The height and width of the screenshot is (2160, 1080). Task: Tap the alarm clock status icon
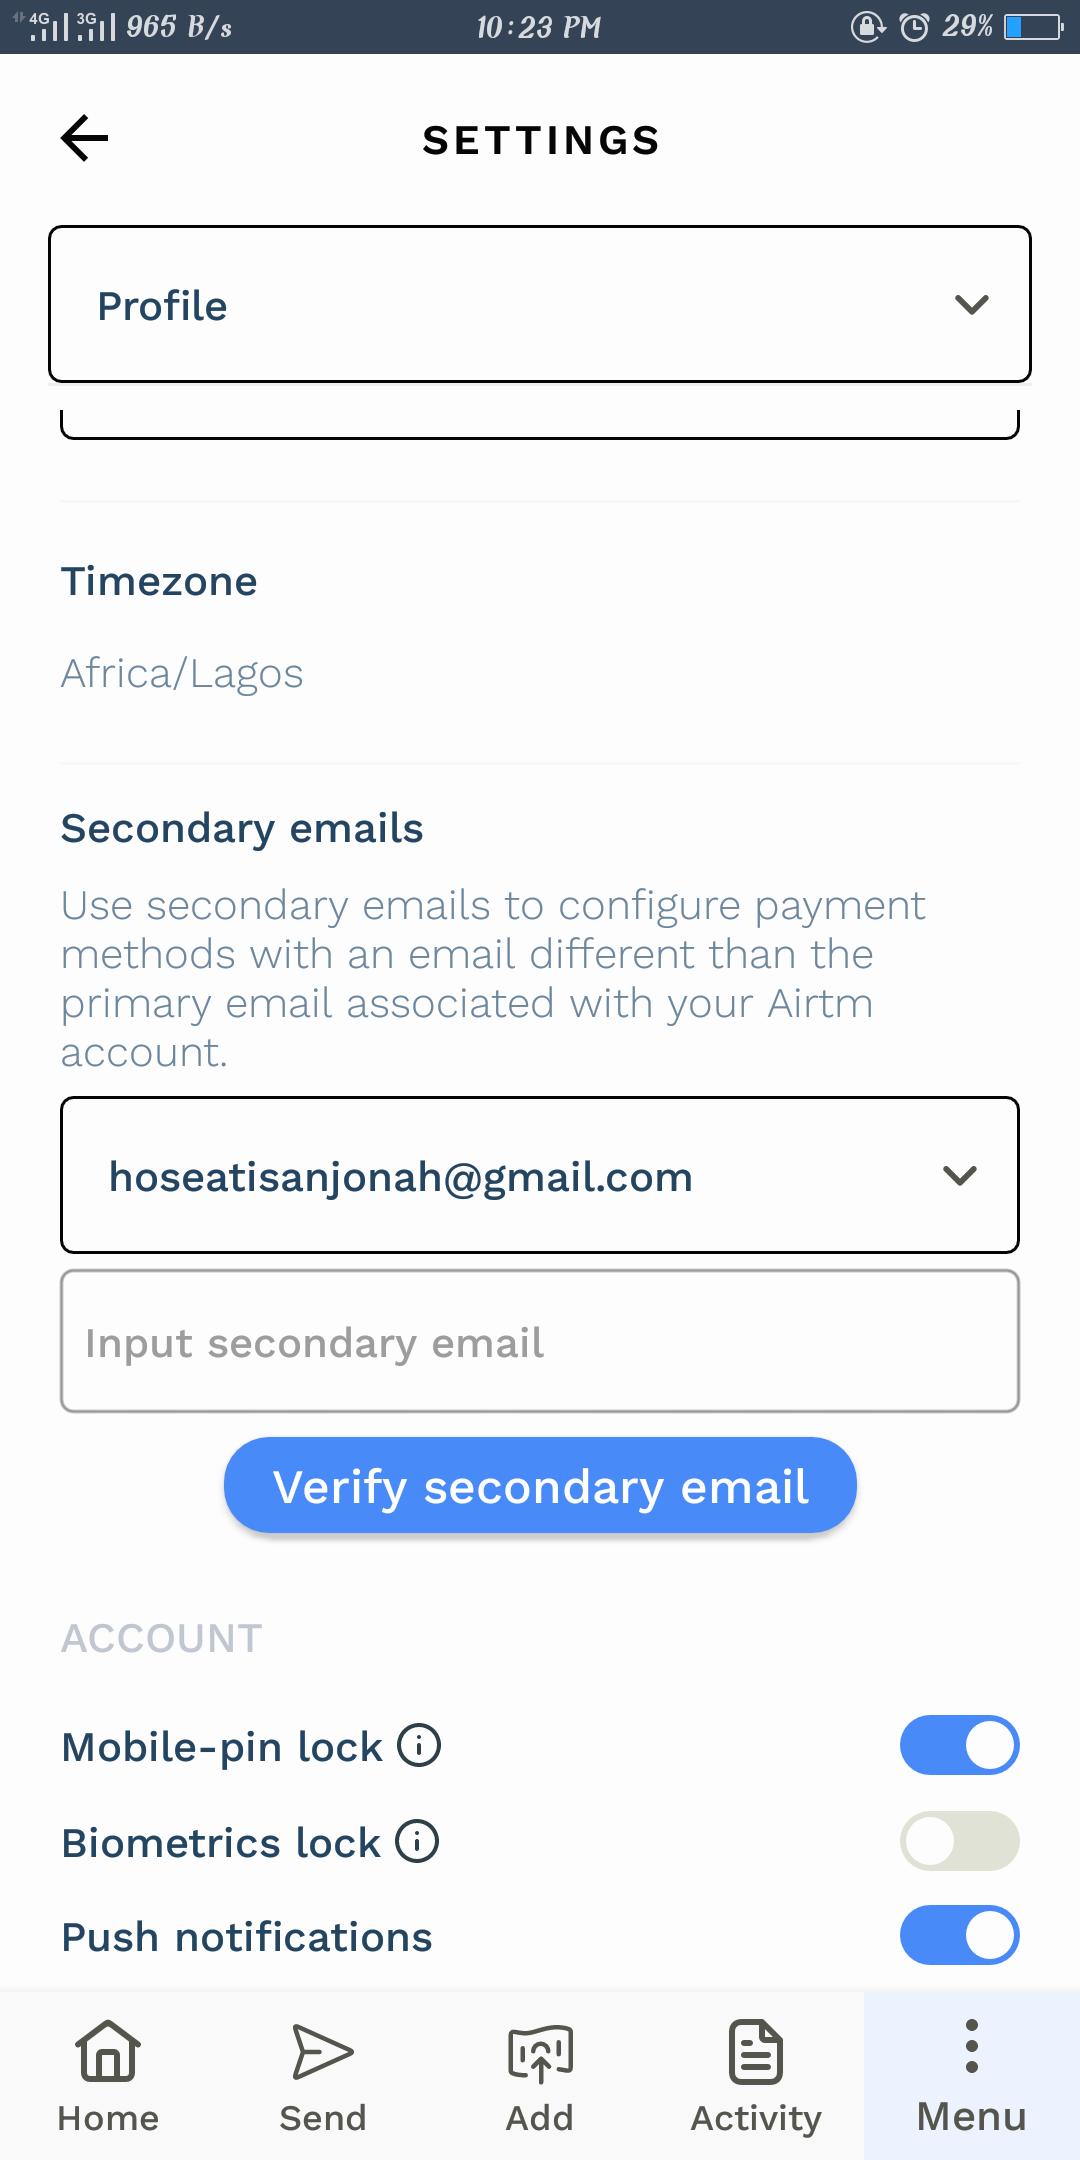tap(914, 27)
